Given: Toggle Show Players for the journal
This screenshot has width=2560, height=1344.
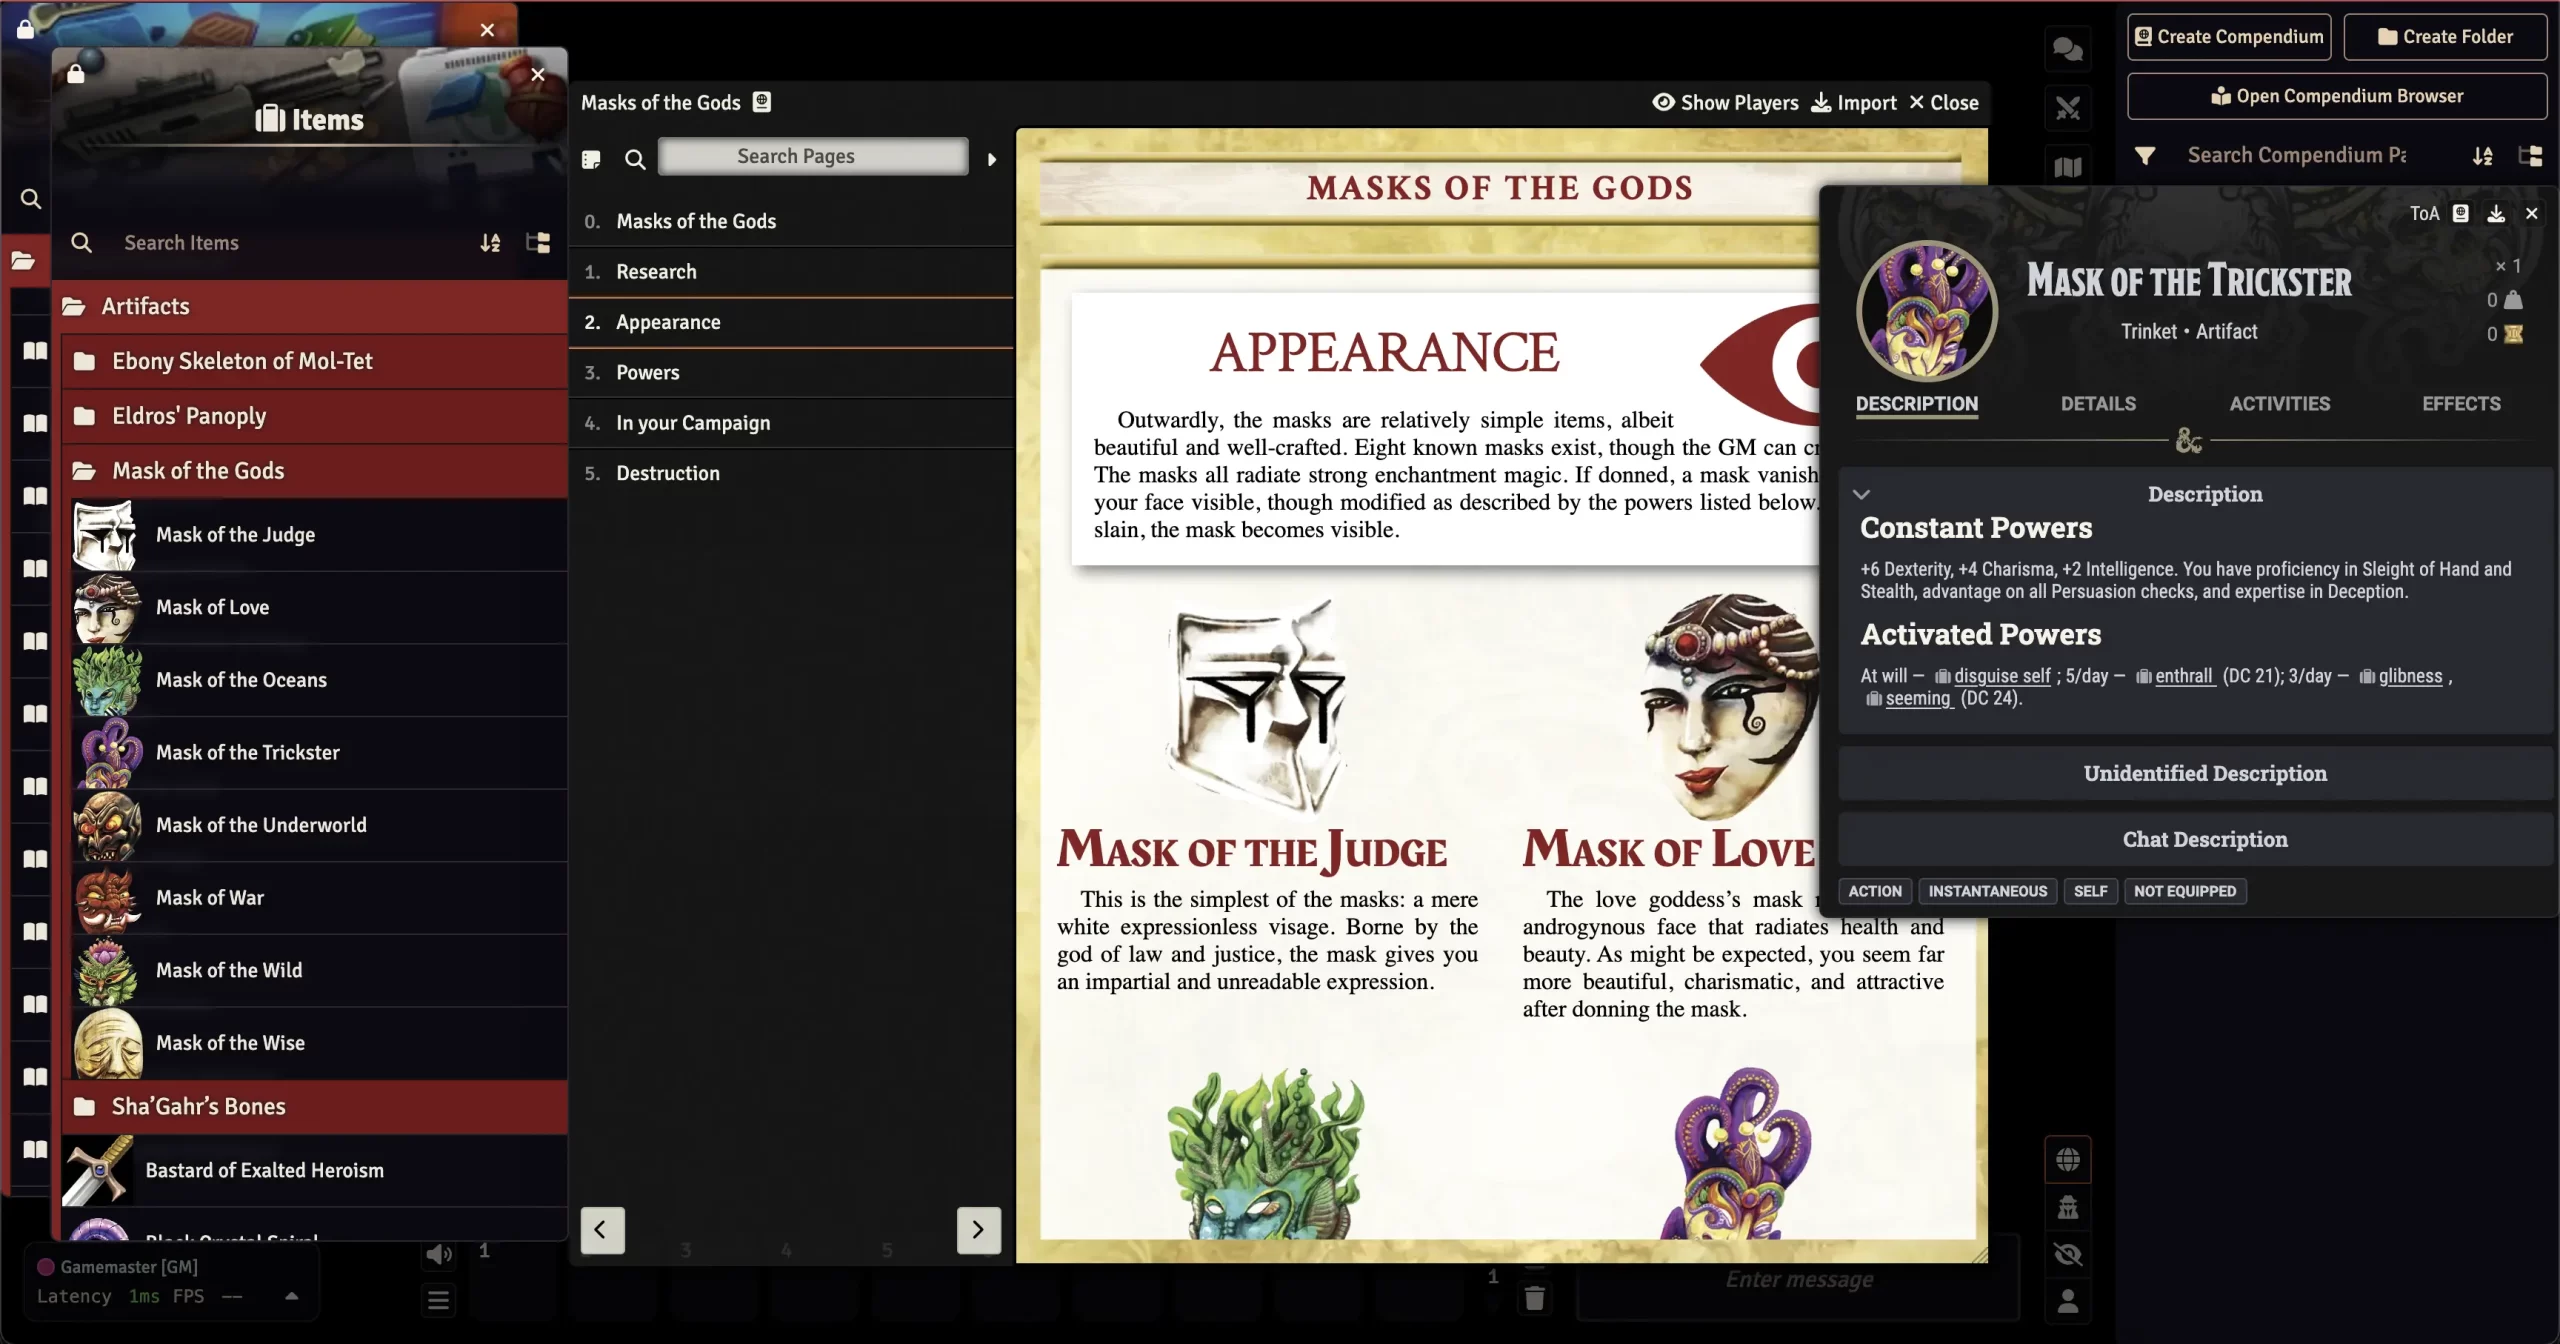Looking at the screenshot, I should point(1725,103).
